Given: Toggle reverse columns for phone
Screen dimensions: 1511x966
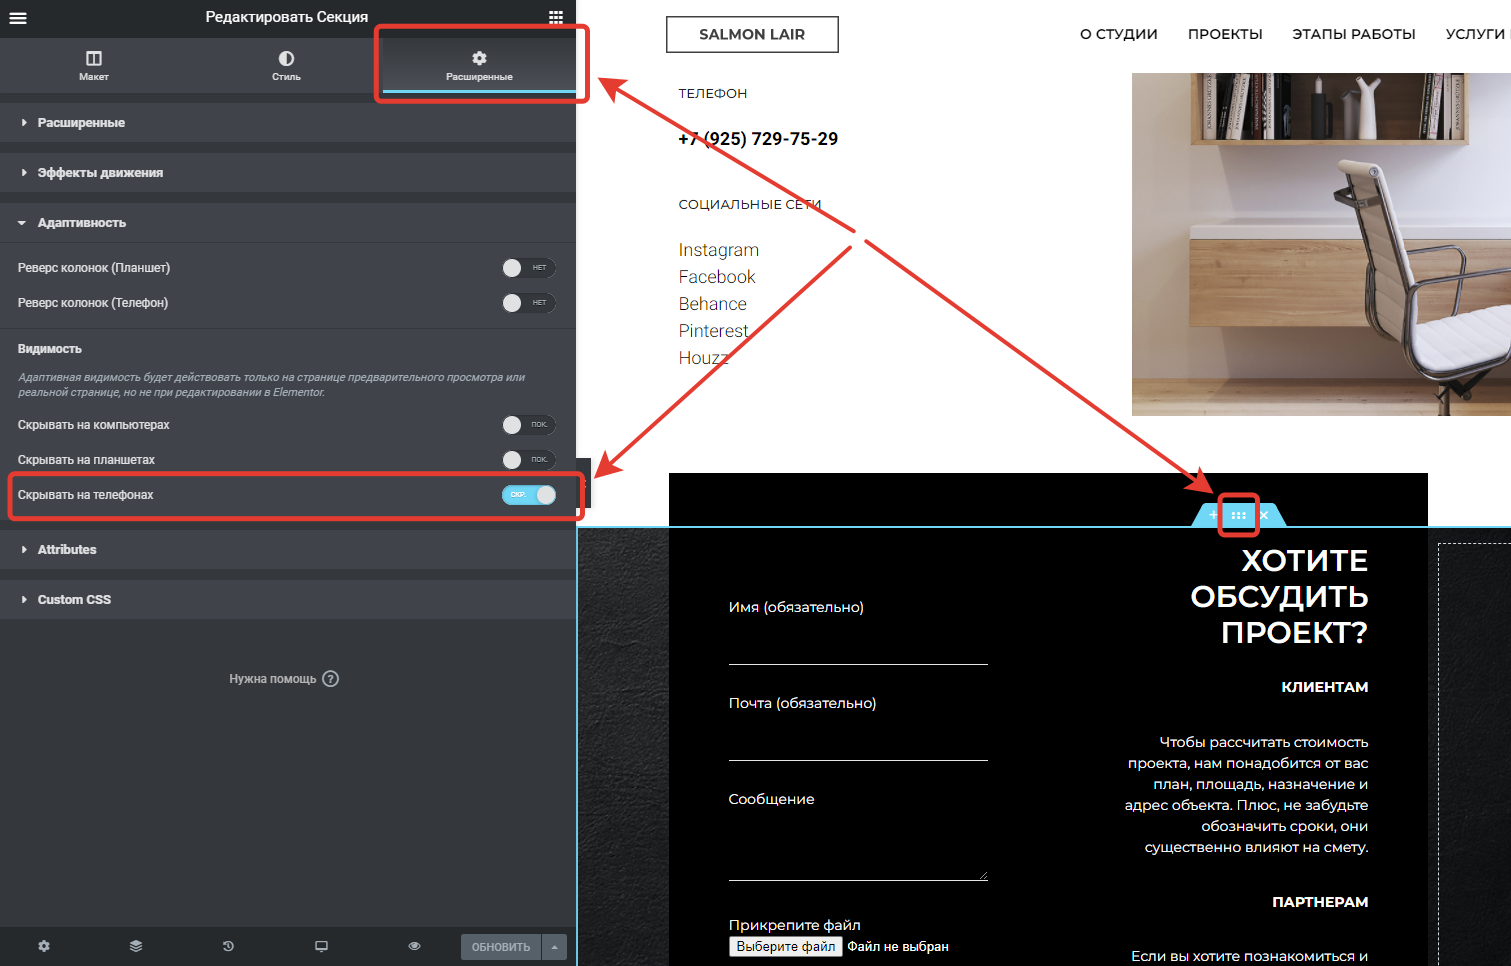Looking at the screenshot, I should click(x=528, y=303).
